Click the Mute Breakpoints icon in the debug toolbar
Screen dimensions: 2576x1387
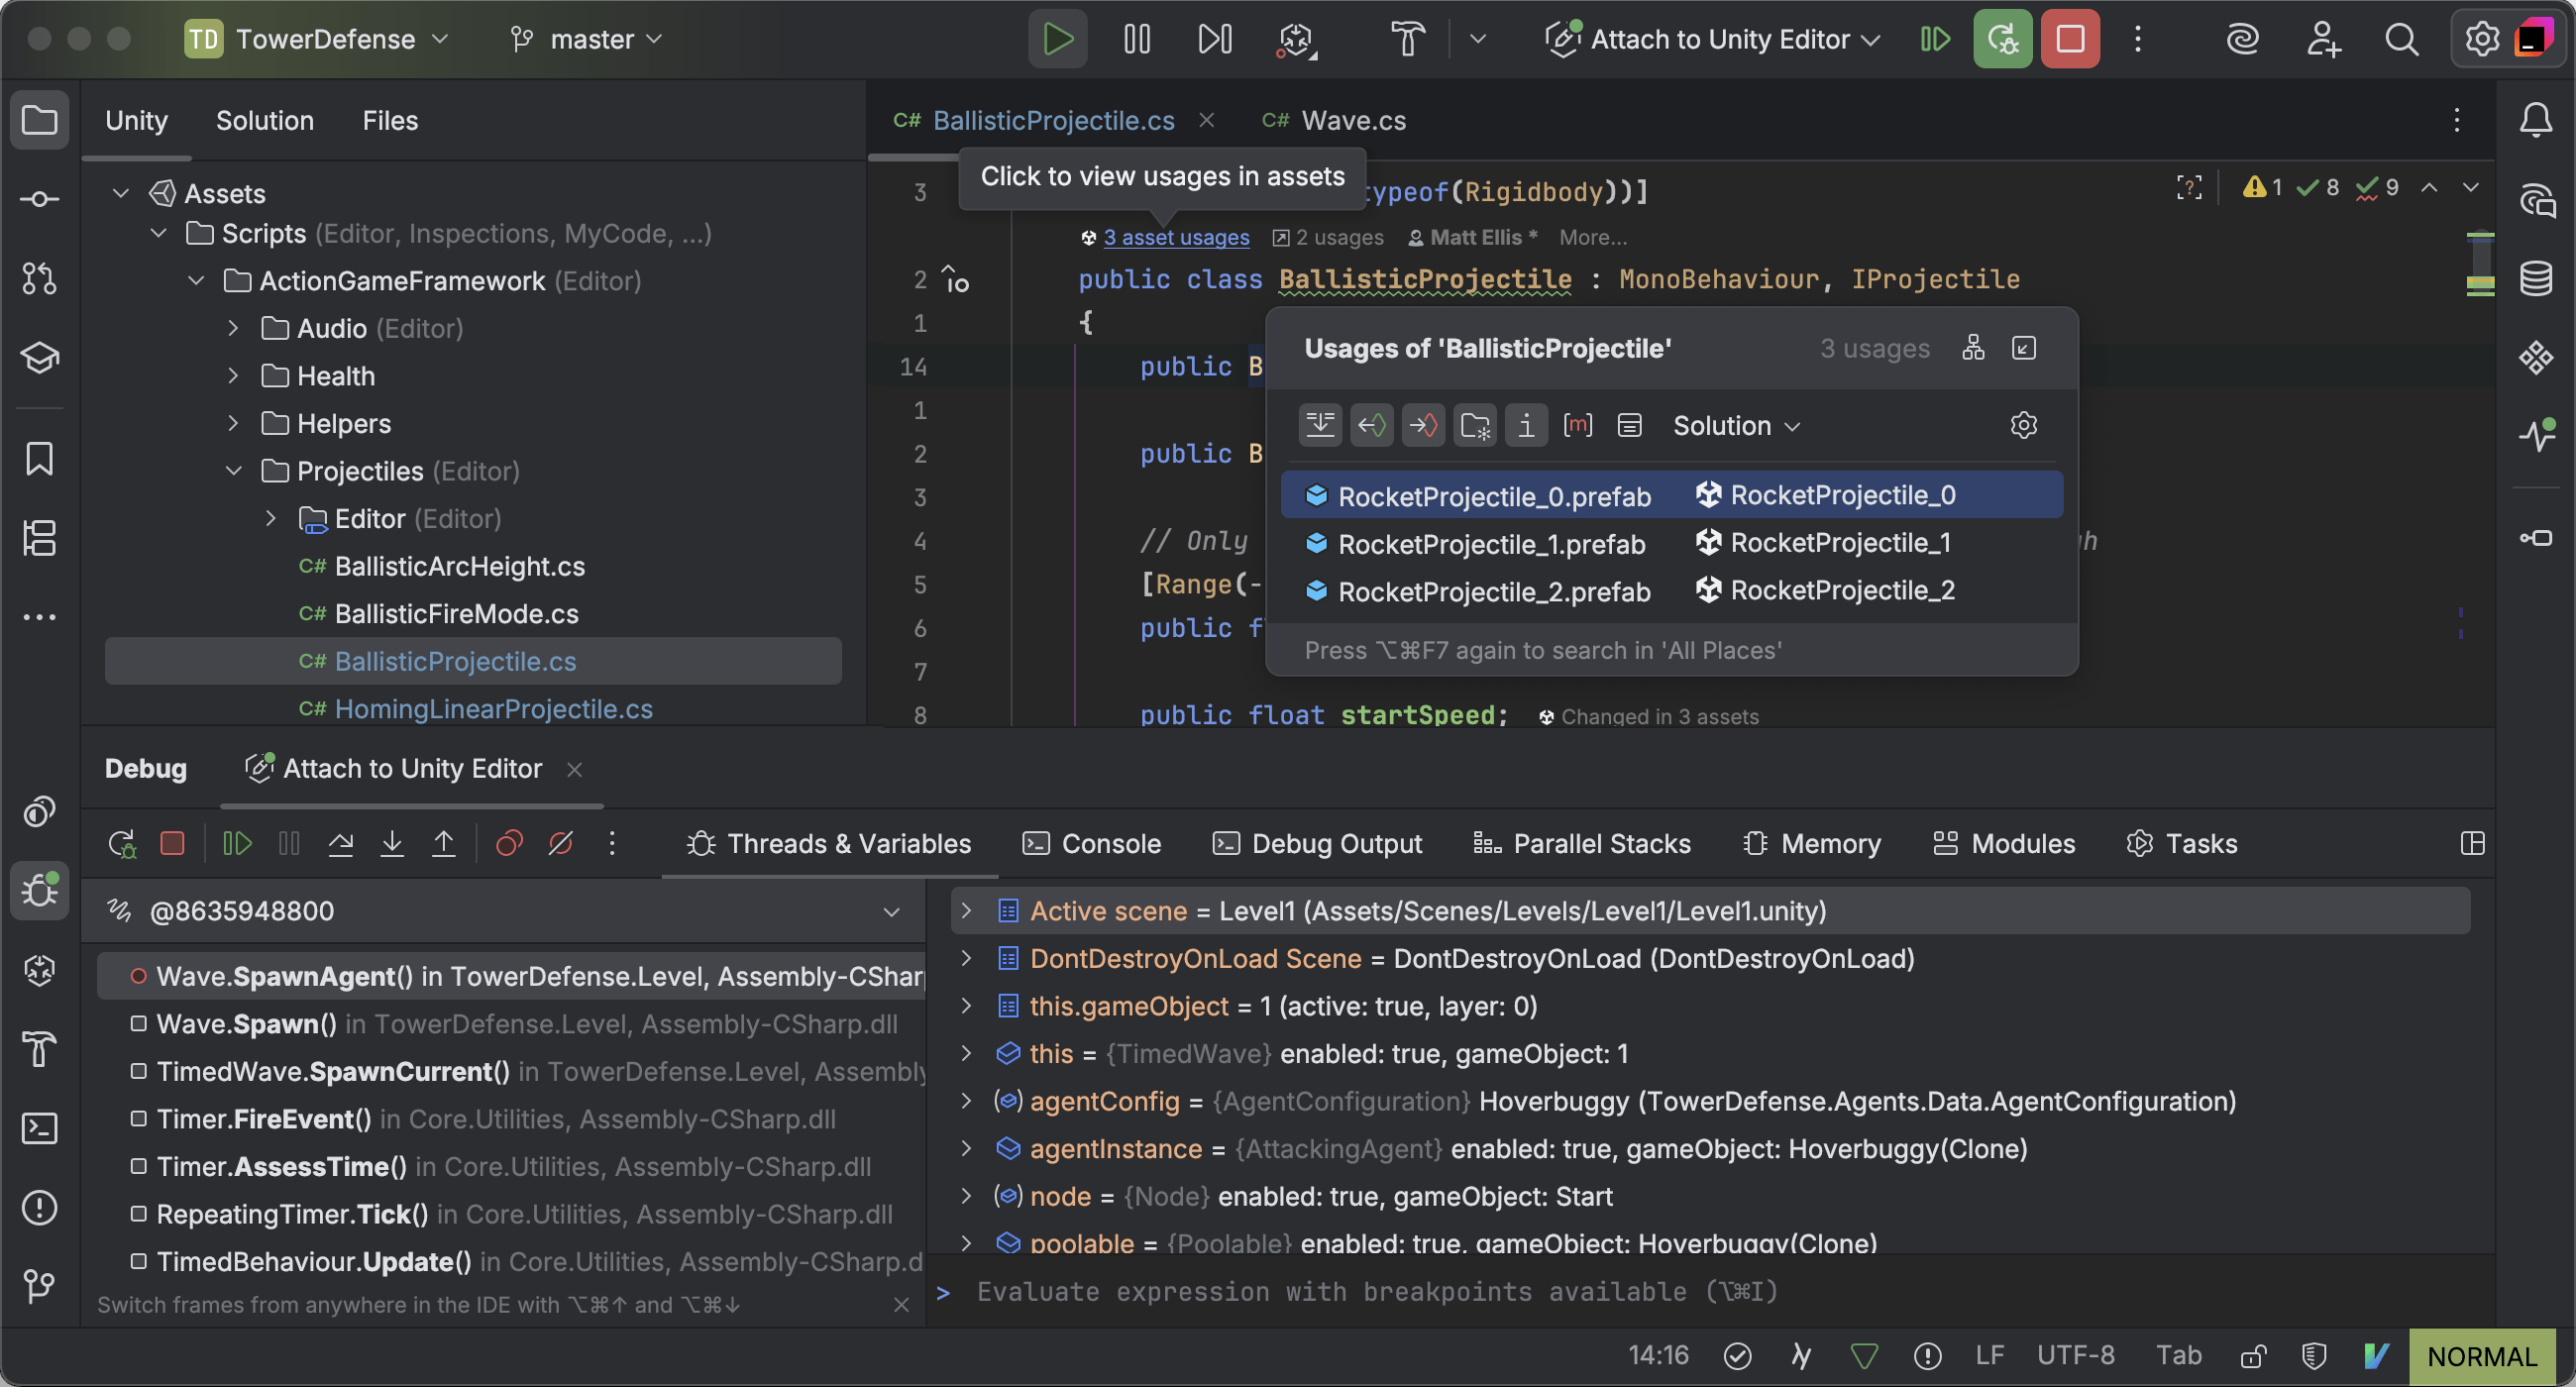(x=561, y=843)
